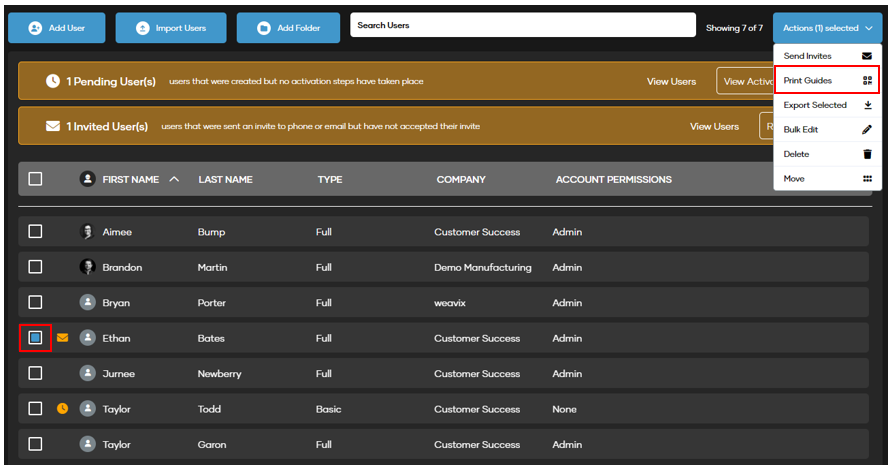Click the partially hidden View Activa button
This screenshot has height=468, width=889.
[x=745, y=82]
